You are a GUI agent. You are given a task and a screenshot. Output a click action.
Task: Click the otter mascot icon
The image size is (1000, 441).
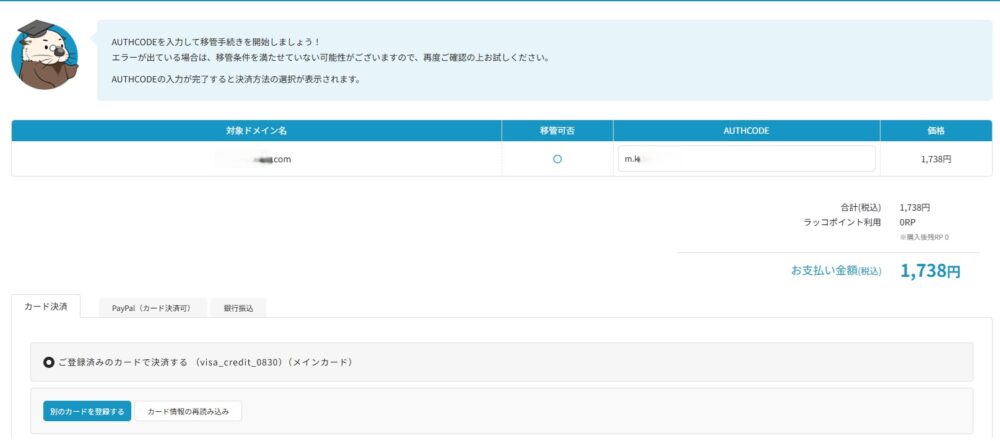click(44, 55)
